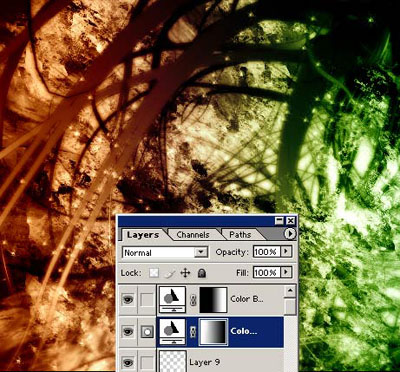Select Color B... adjustment layer icon thumbnail

pos(173,300)
